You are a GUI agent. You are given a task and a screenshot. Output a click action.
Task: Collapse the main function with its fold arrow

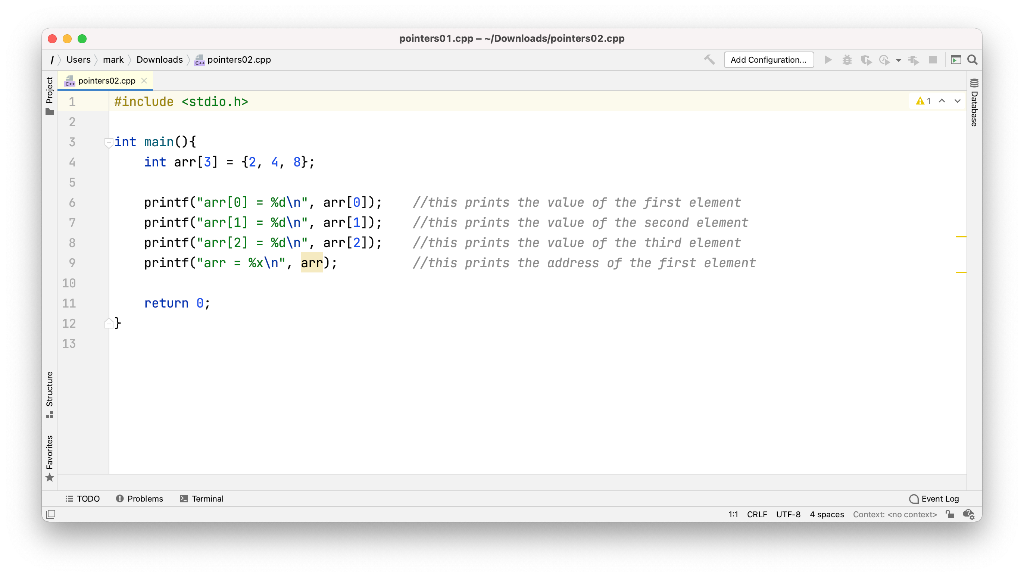[x=107, y=142]
